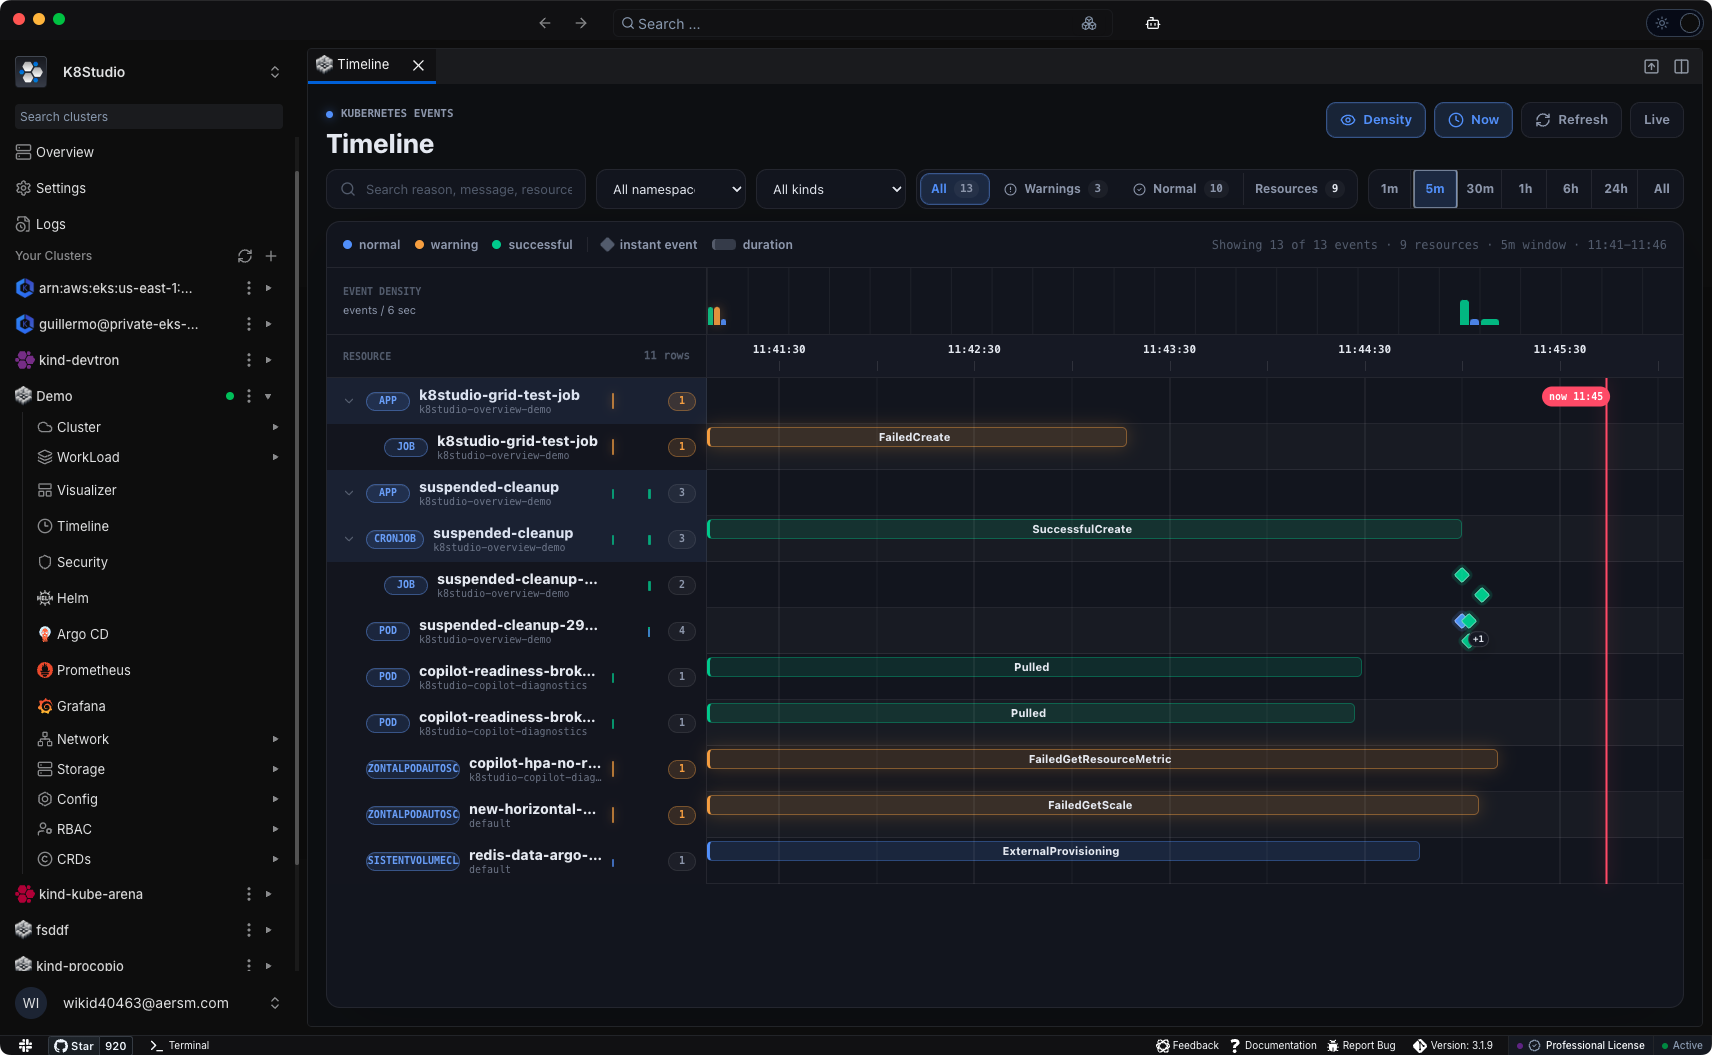Open Feedback link in status bar
Screen dimensions: 1712x1055
pyautogui.click(x=1187, y=1045)
